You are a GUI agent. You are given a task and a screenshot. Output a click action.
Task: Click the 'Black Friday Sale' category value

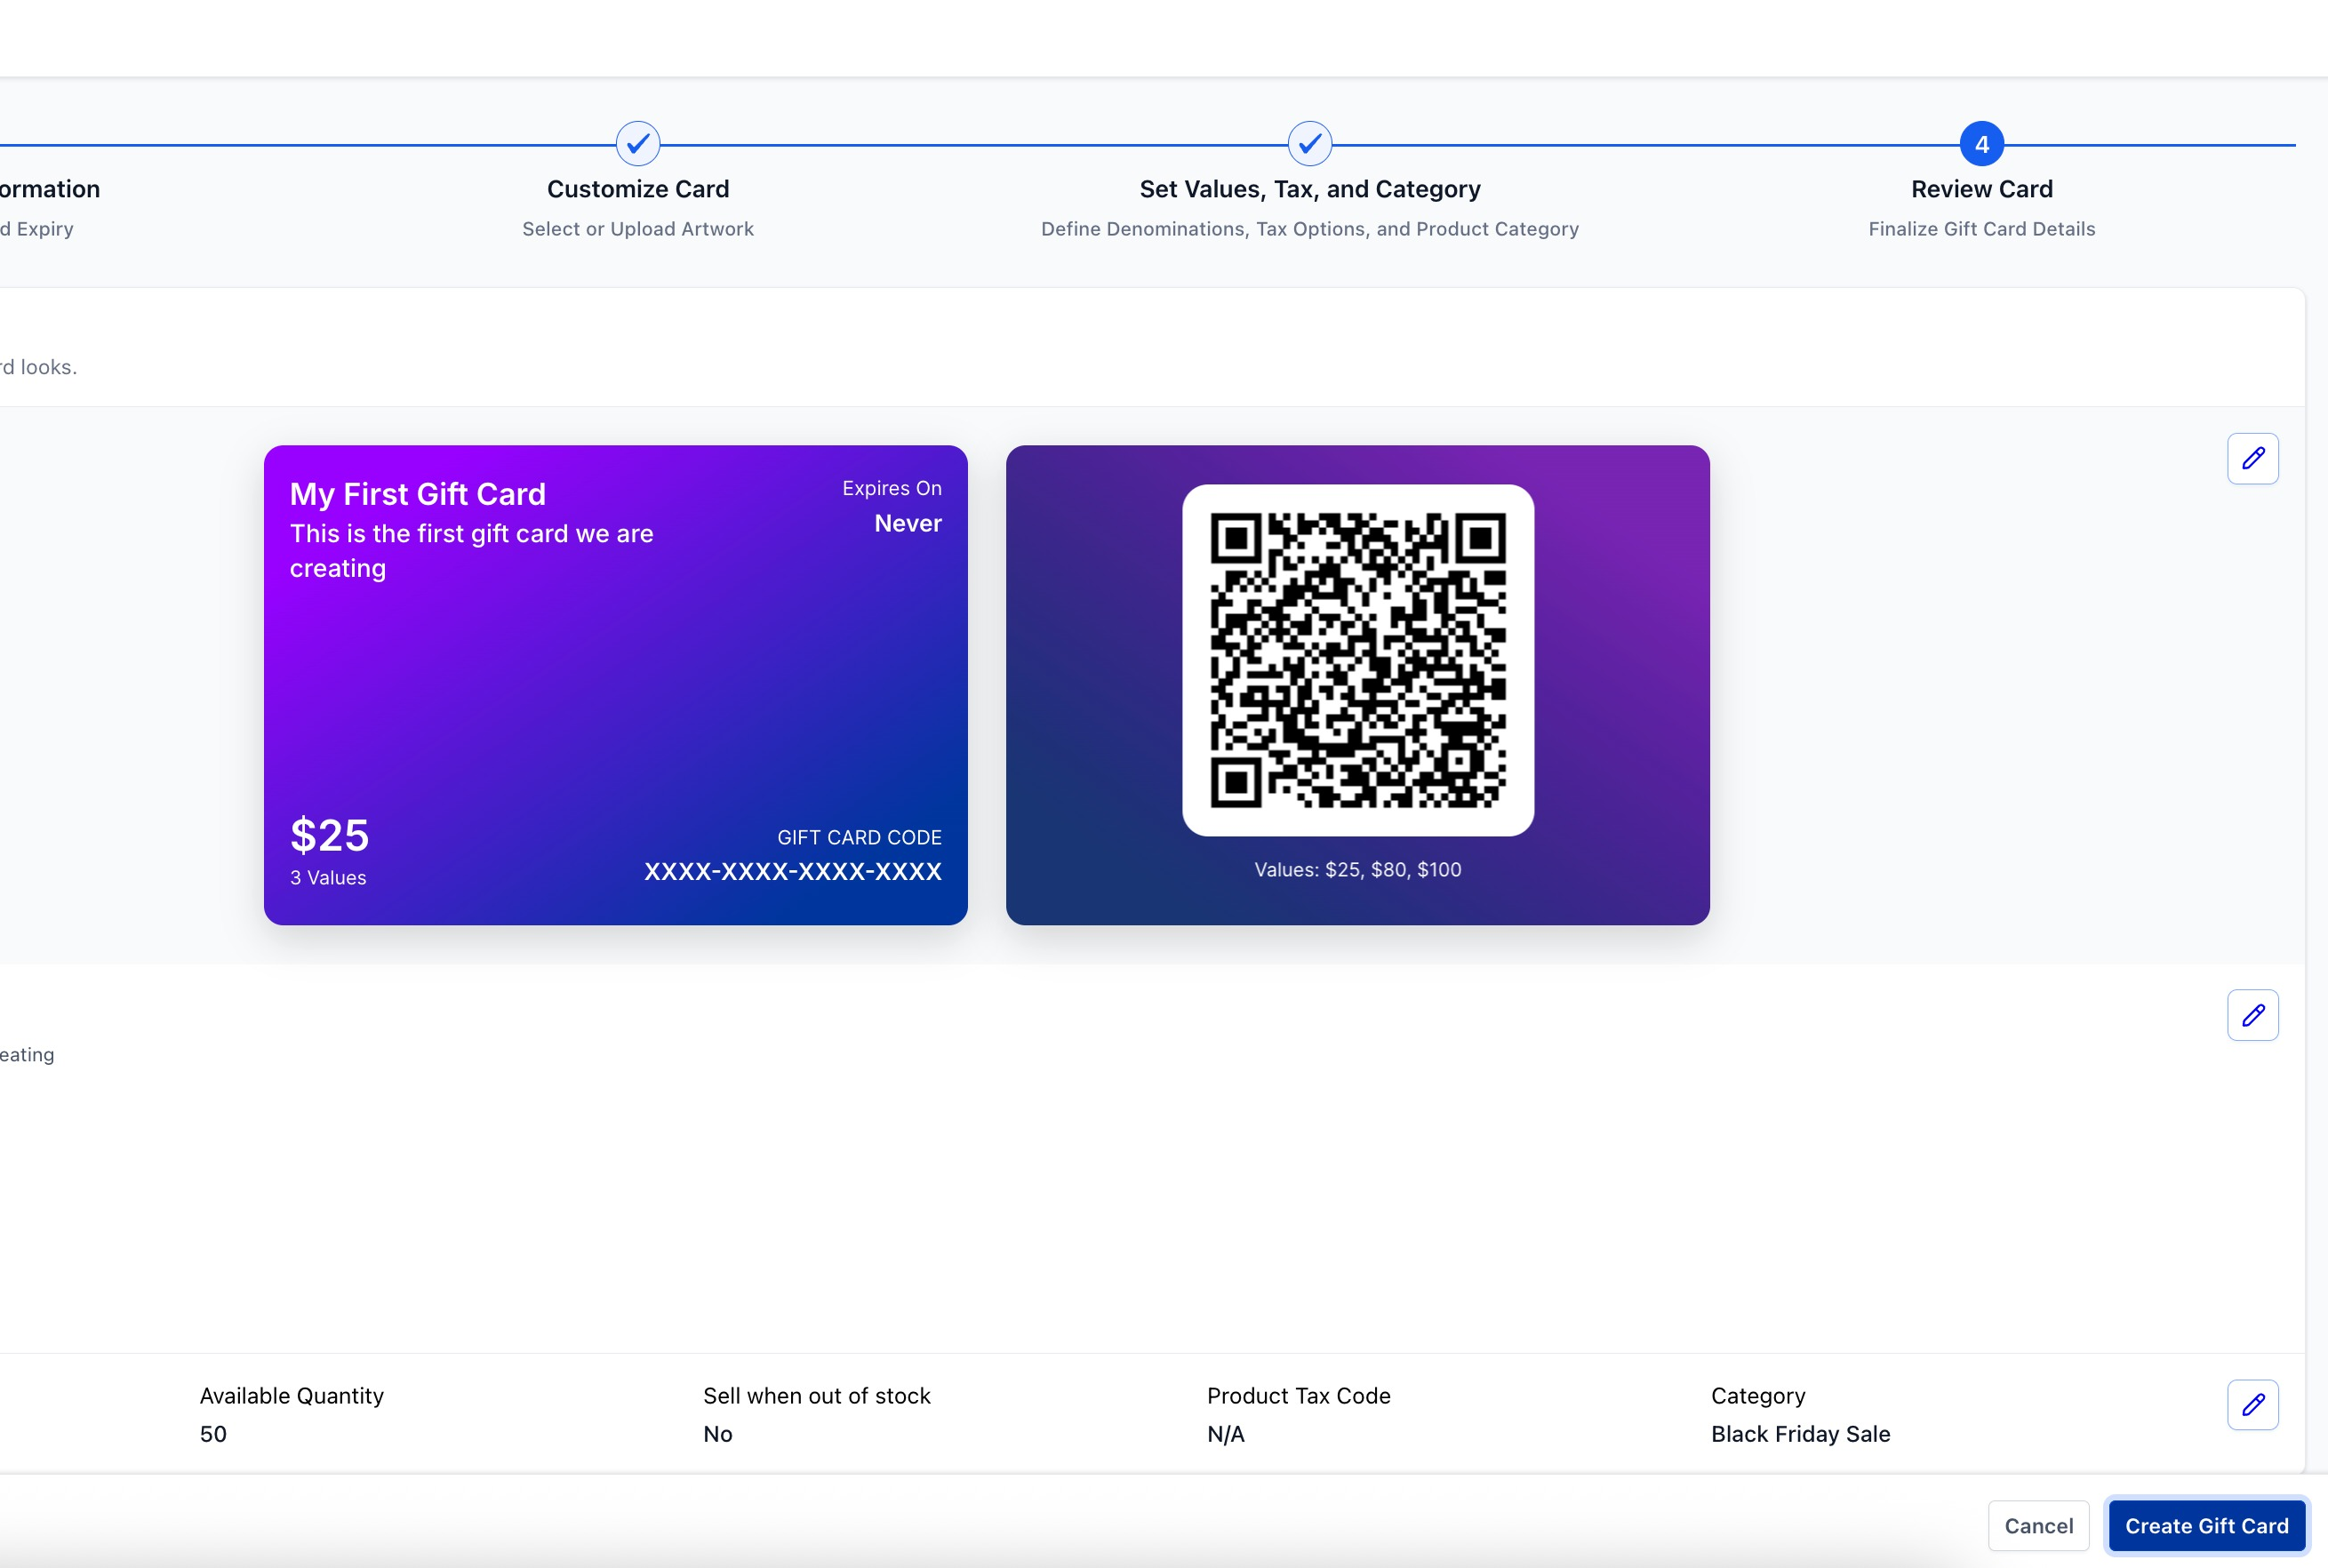(1800, 1434)
